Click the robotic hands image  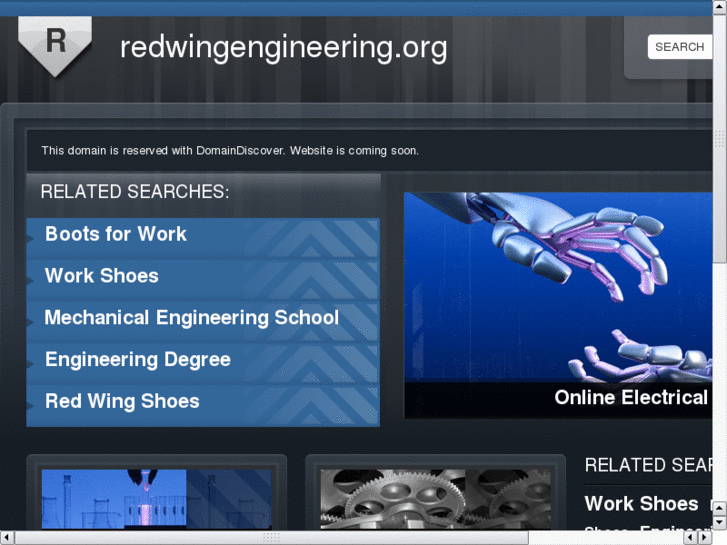point(558,288)
